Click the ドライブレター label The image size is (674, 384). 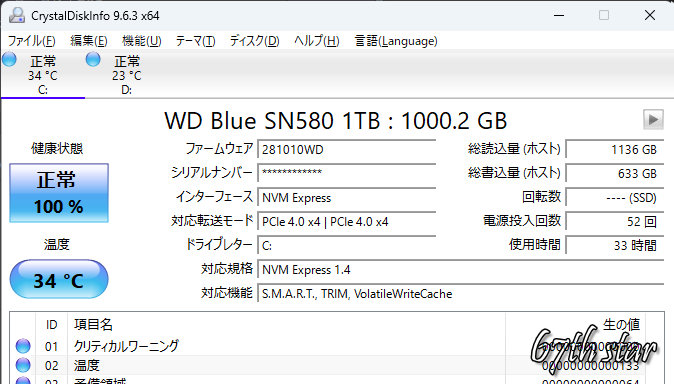[x=219, y=244]
